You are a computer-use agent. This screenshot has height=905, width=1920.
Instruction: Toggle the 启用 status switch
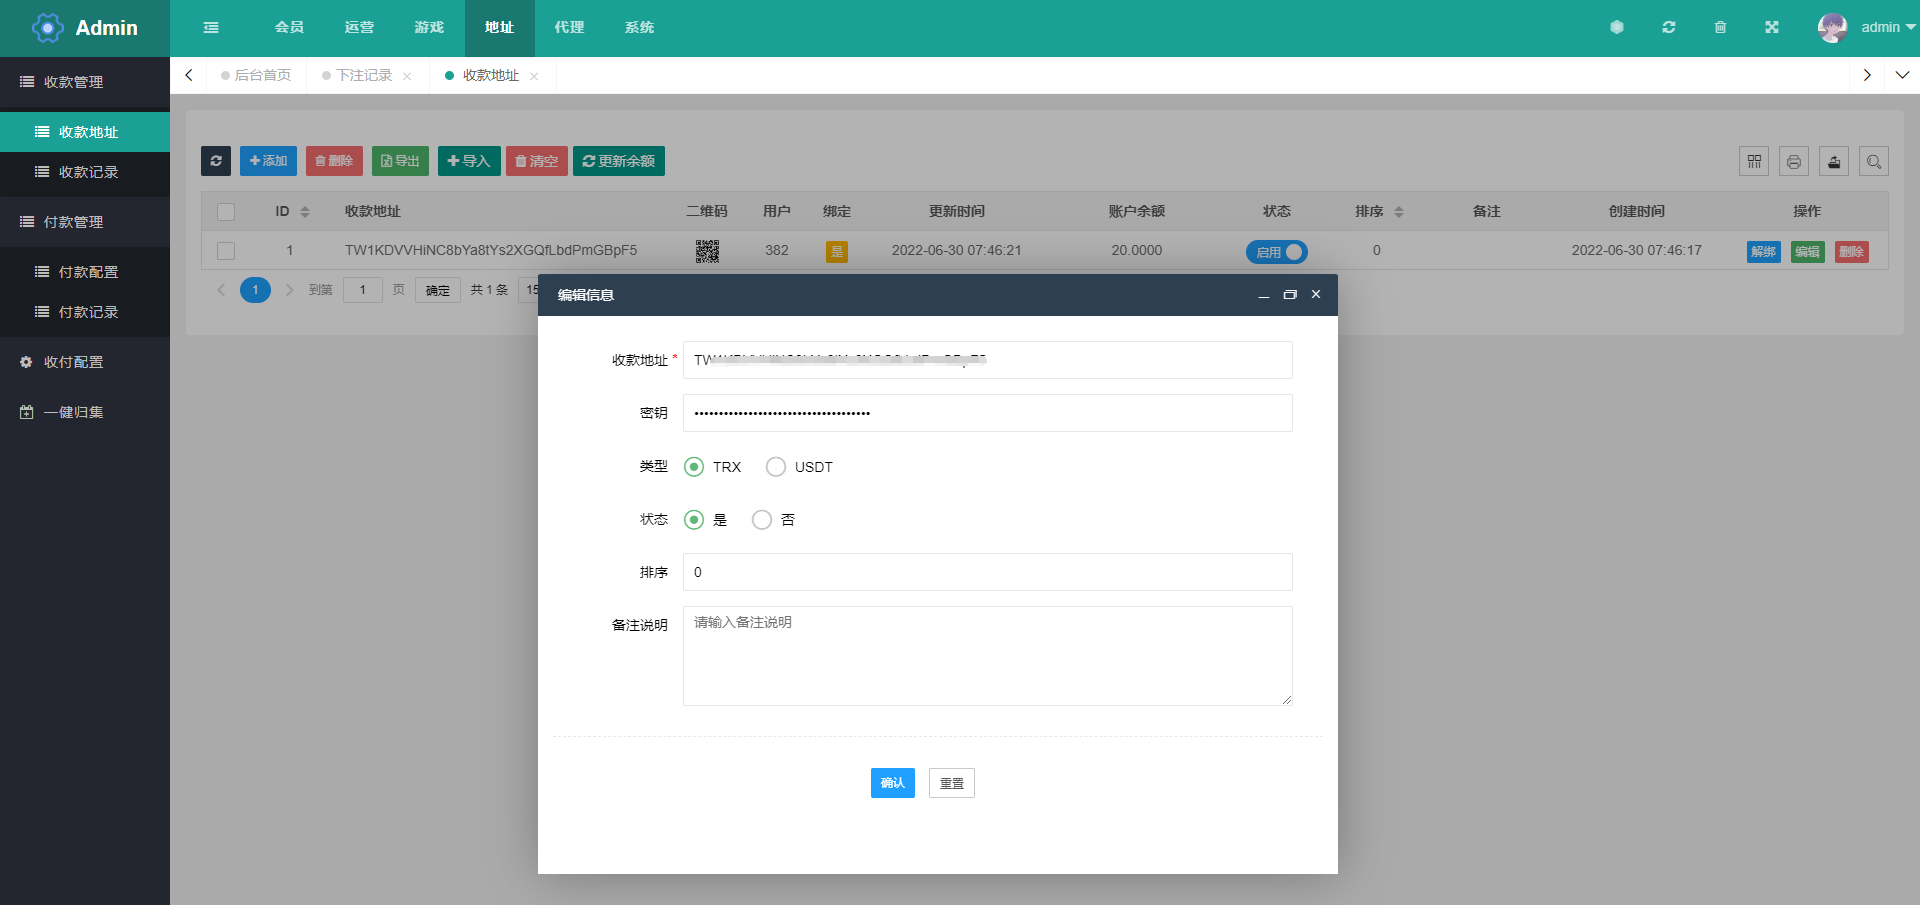(1276, 252)
